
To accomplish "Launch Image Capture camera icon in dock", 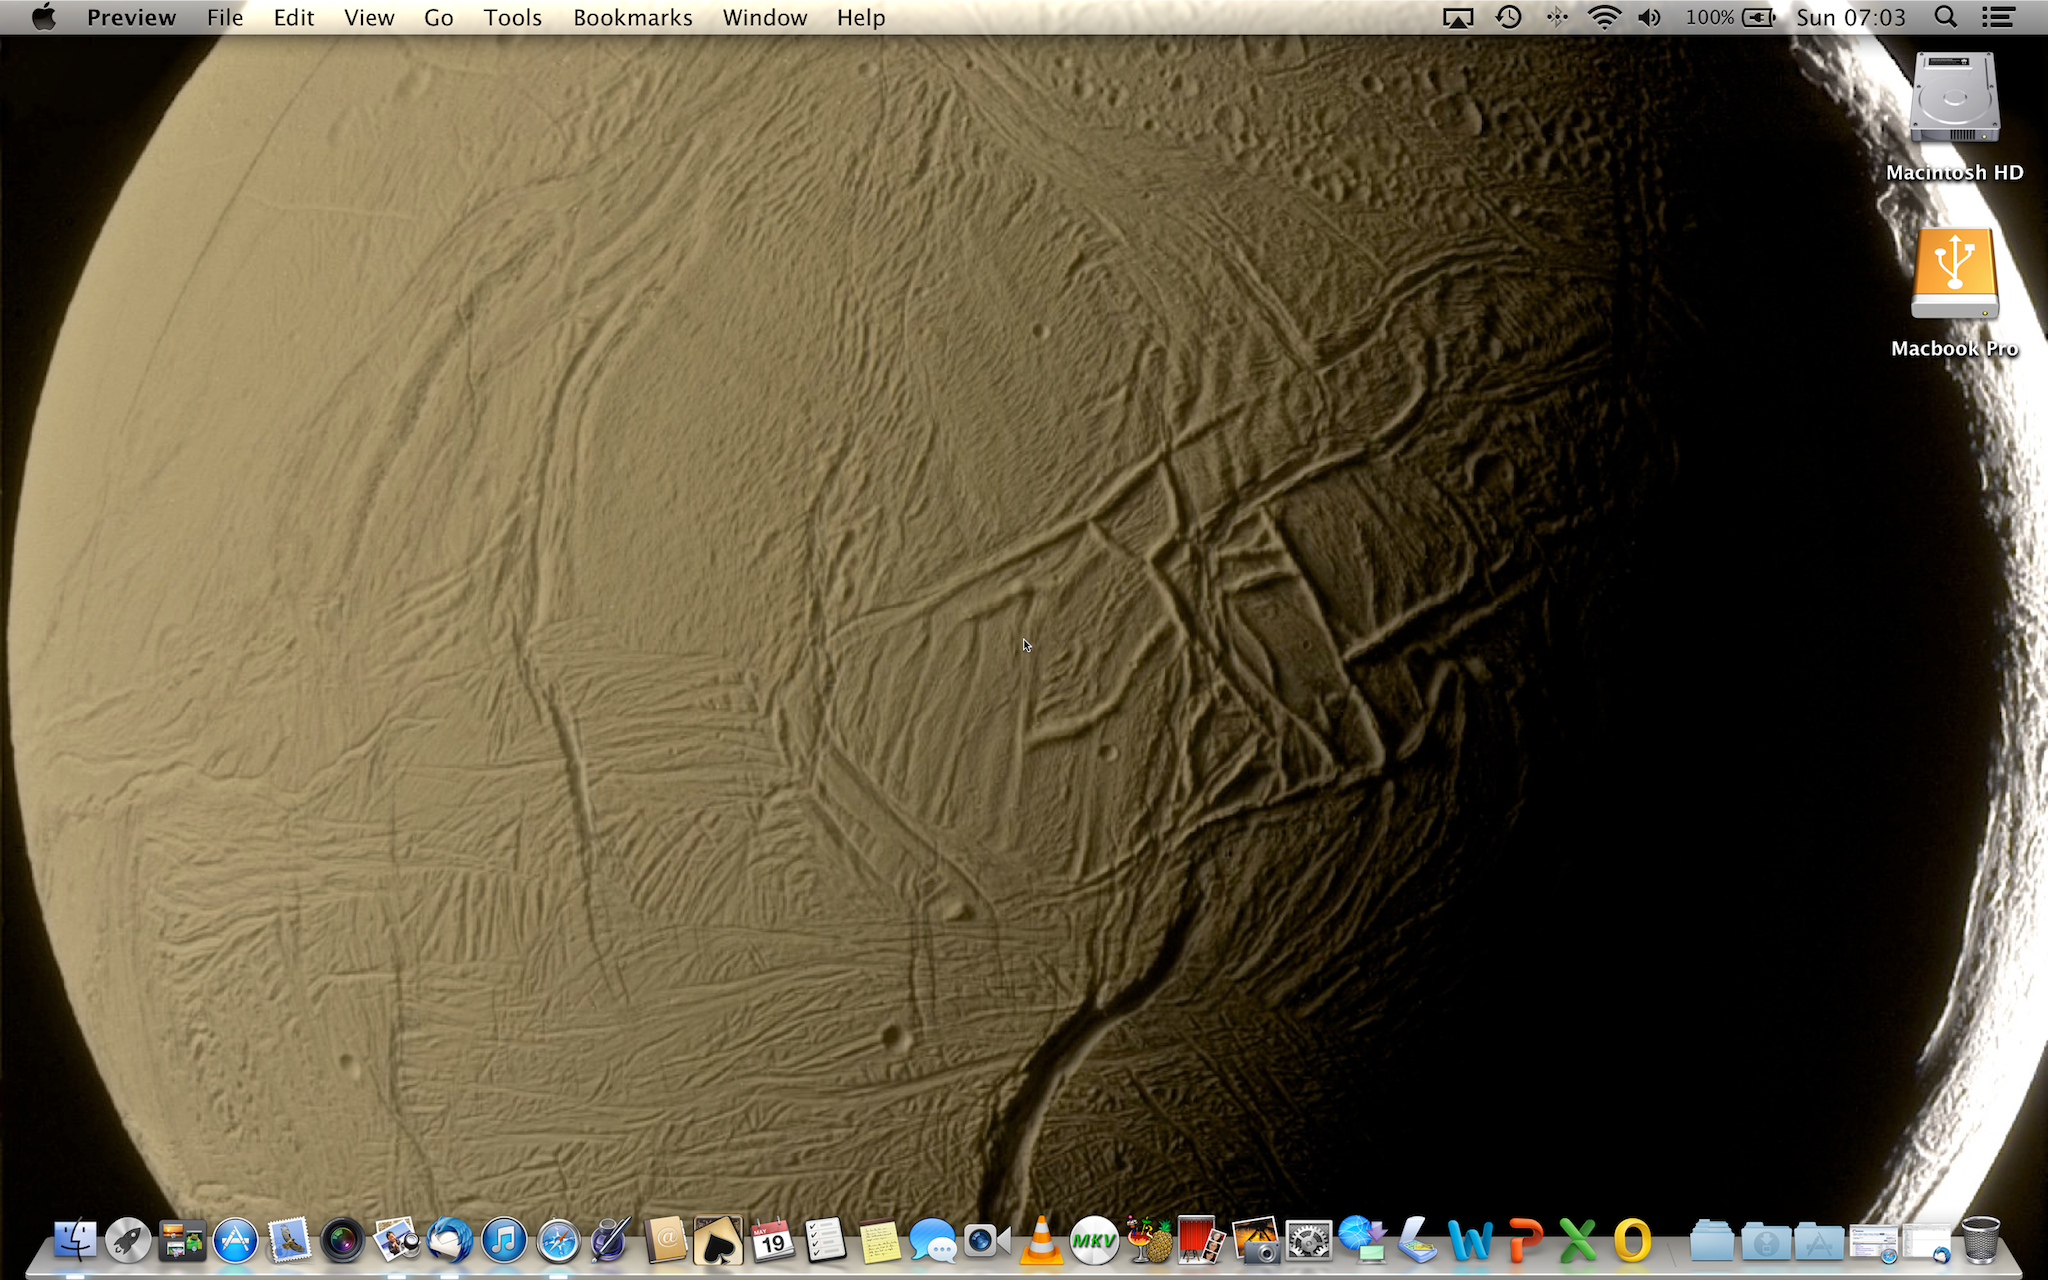I will click(x=1255, y=1241).
